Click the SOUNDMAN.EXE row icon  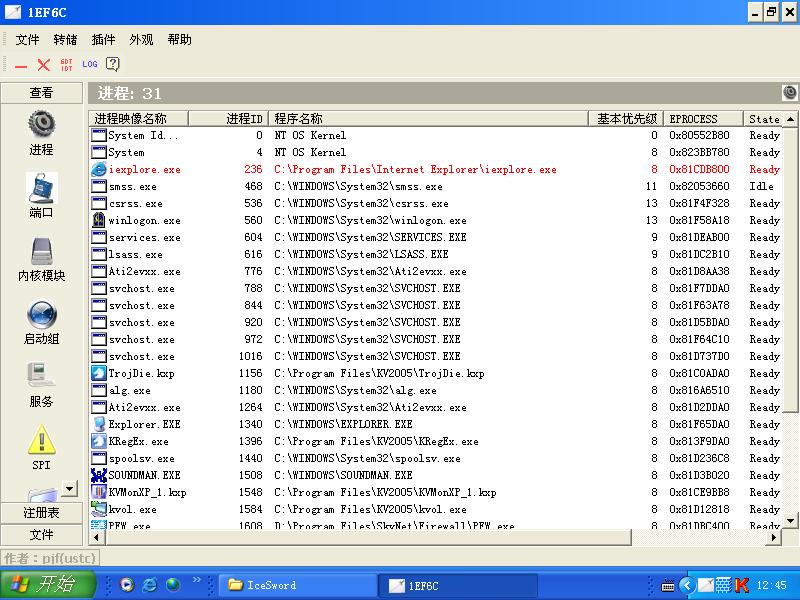[98, 475]
